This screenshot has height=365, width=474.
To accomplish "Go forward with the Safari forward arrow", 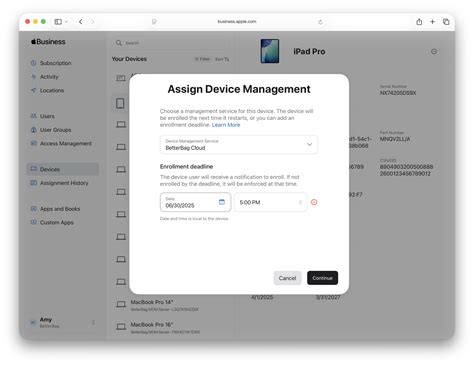I will (93, 22).
